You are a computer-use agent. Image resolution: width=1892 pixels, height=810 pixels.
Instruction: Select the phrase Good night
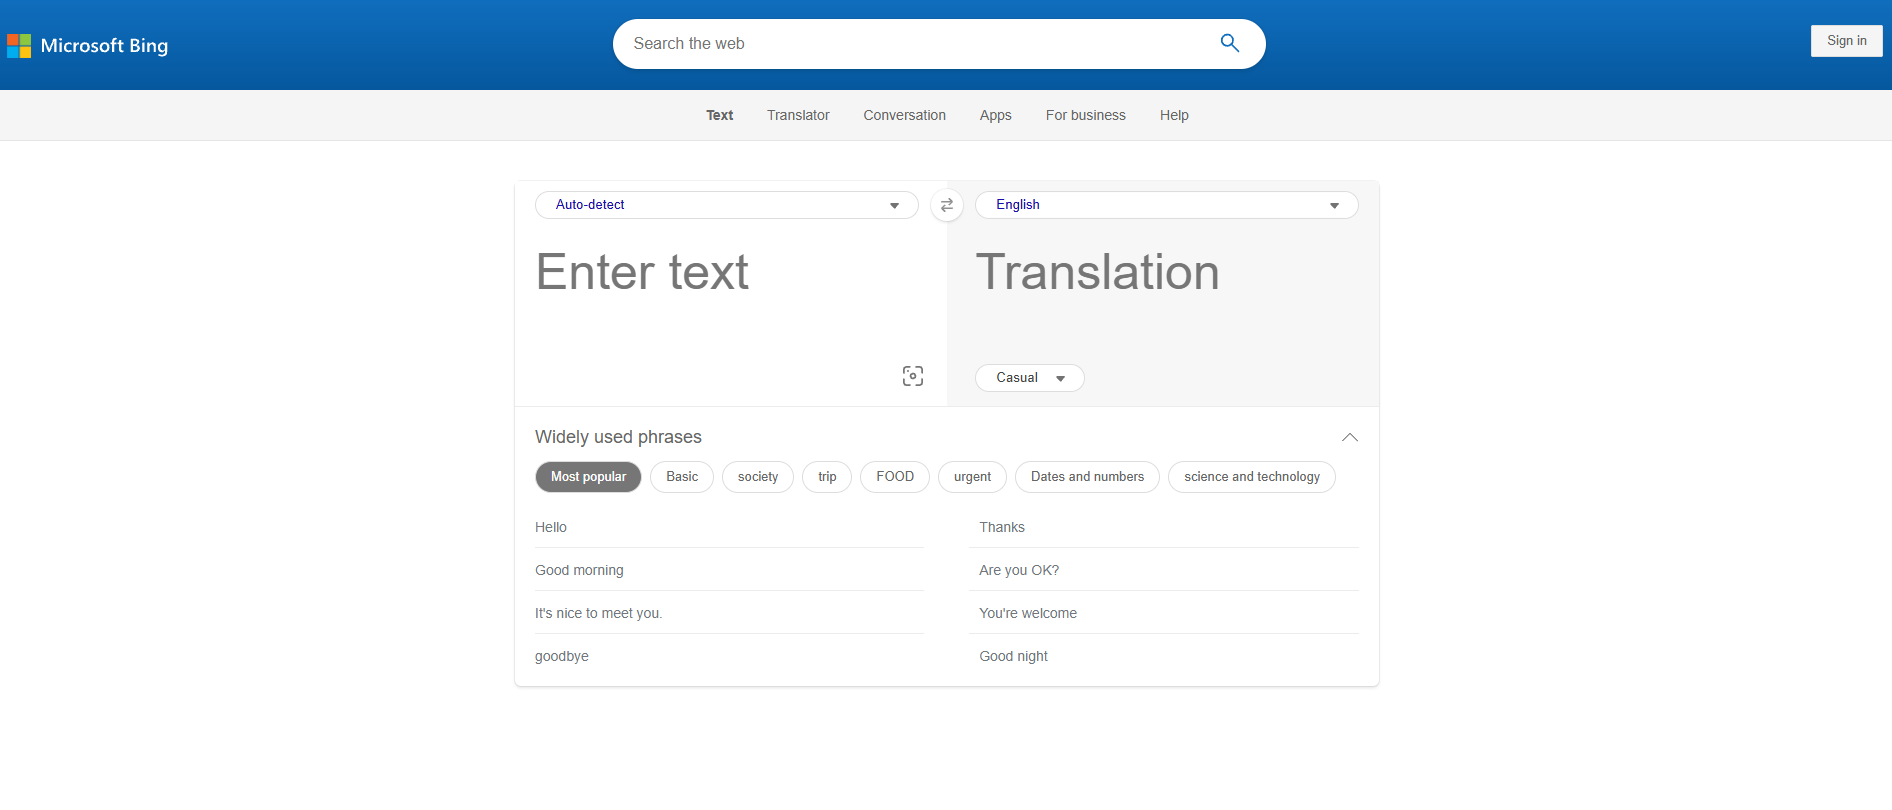pyautogui.click(x=1165, y=656)
